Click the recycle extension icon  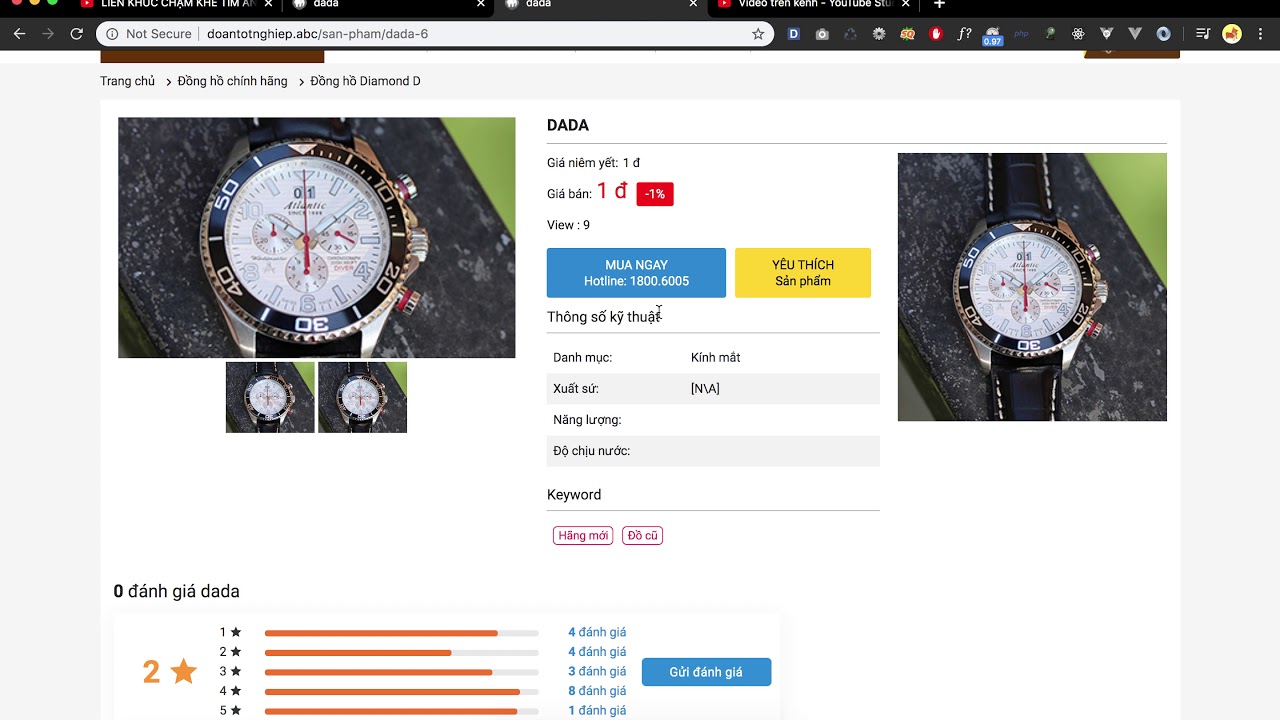850,34
